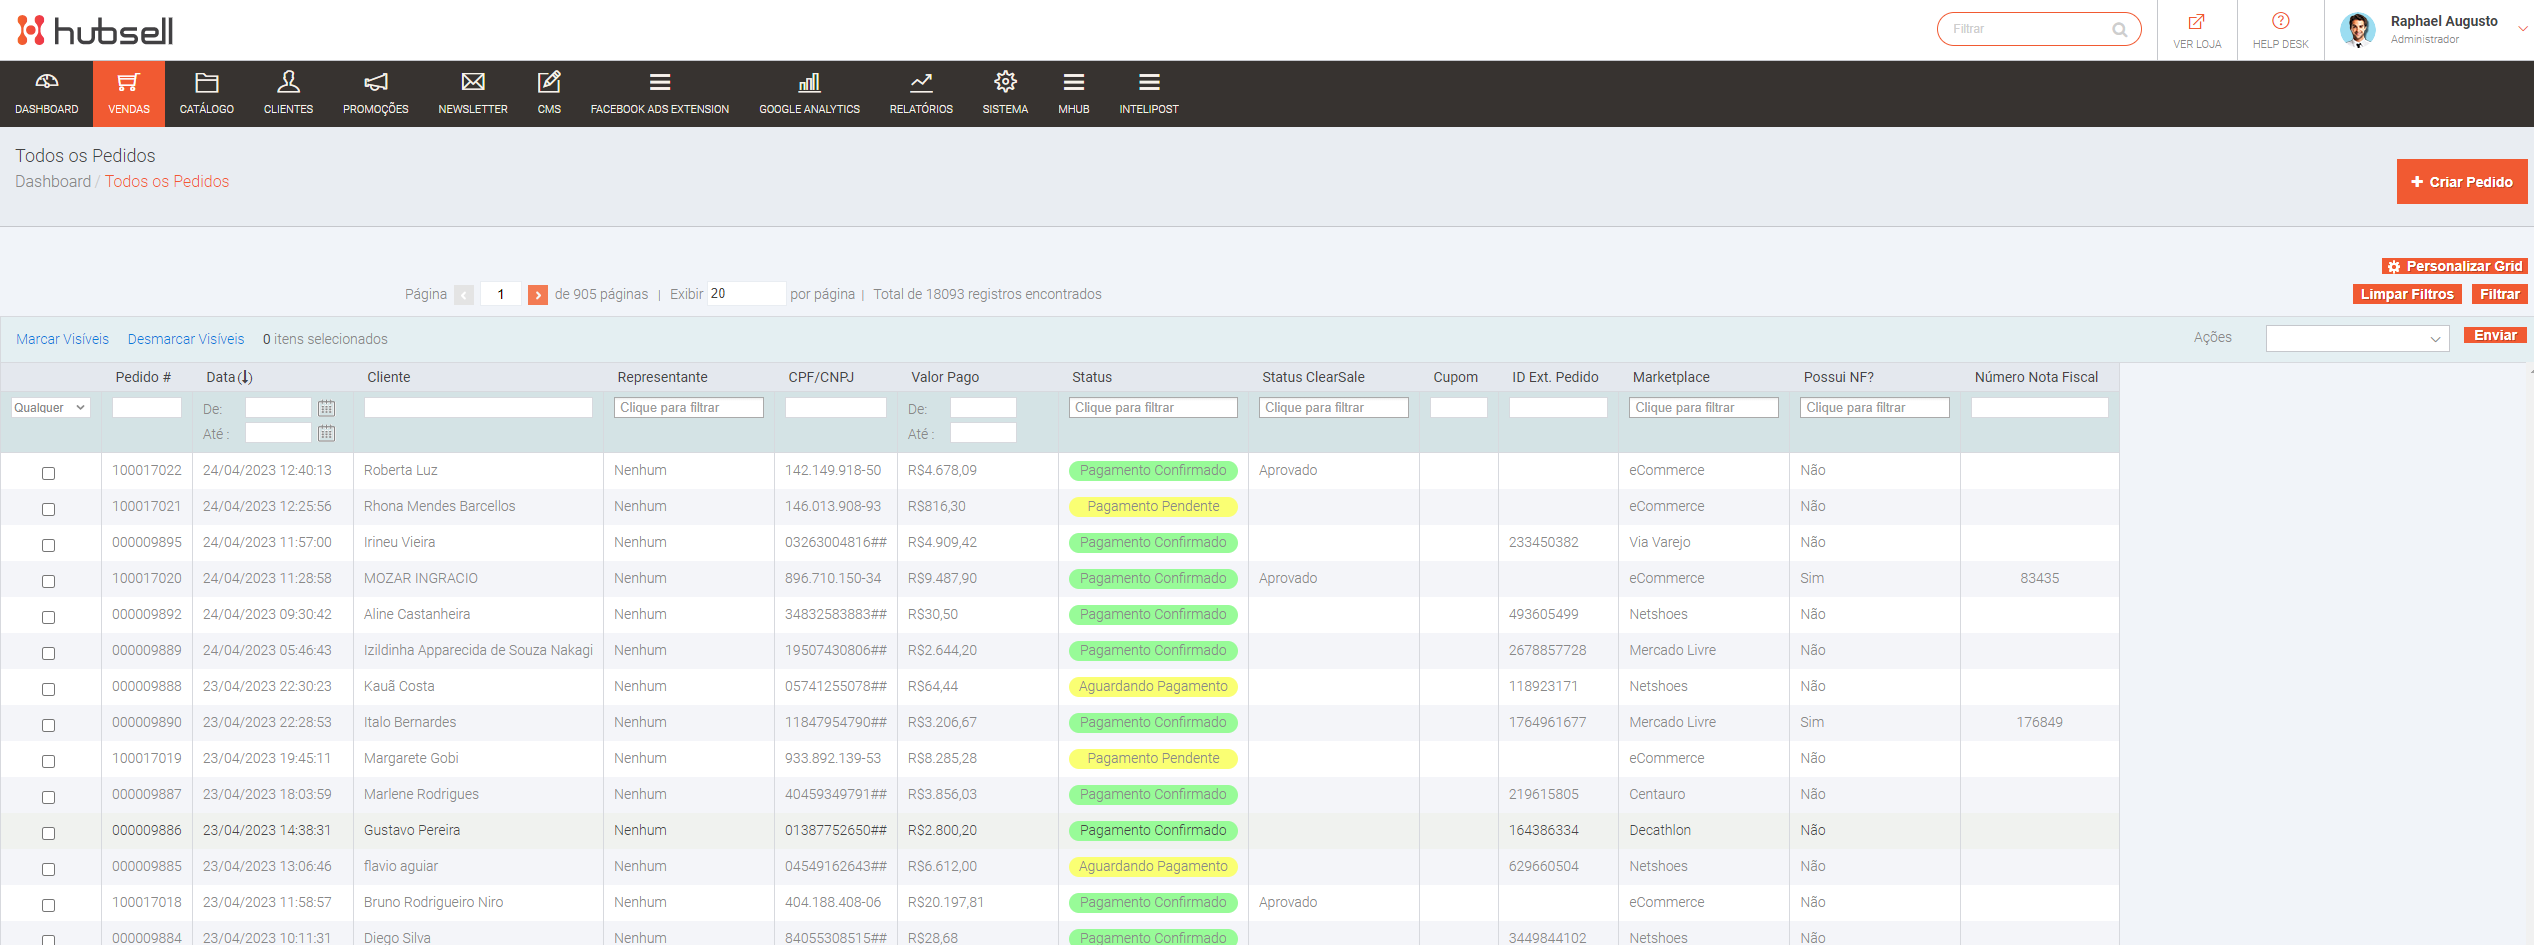
Task: Tick checkbox for Irineu Vieira order
Action: point(48,545)
